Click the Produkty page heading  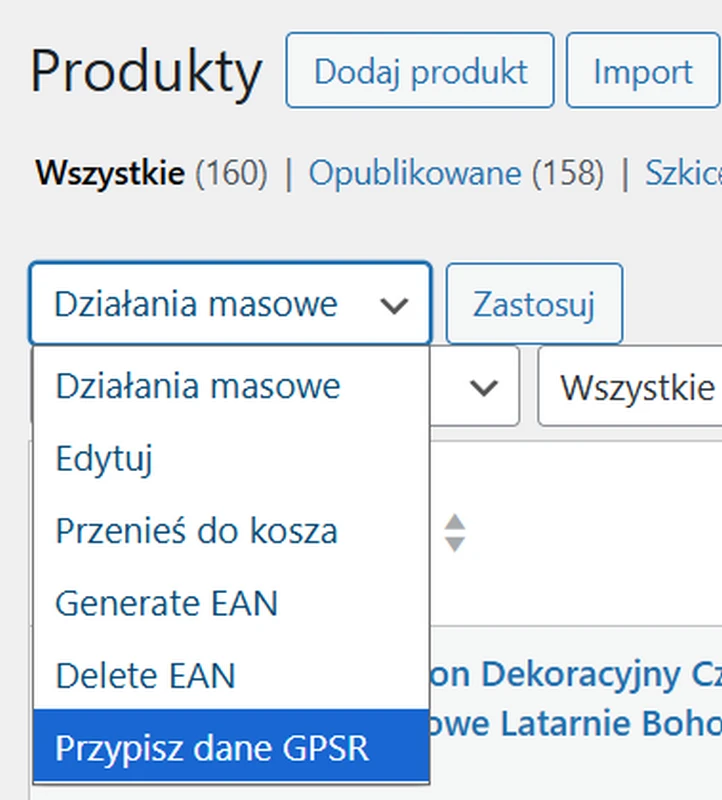(x=146, y=72)
